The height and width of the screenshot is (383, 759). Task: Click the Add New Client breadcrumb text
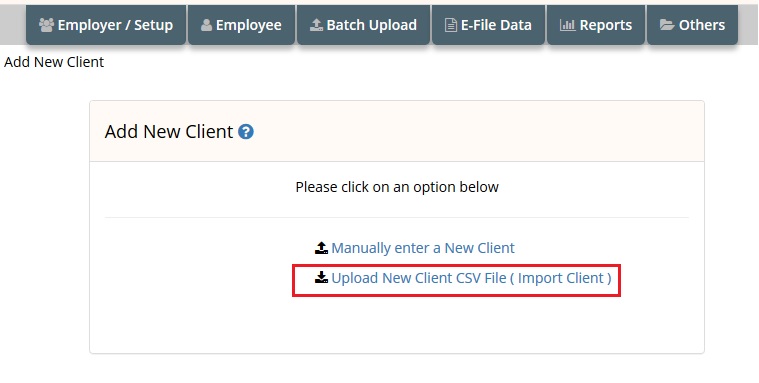point(54,62)
